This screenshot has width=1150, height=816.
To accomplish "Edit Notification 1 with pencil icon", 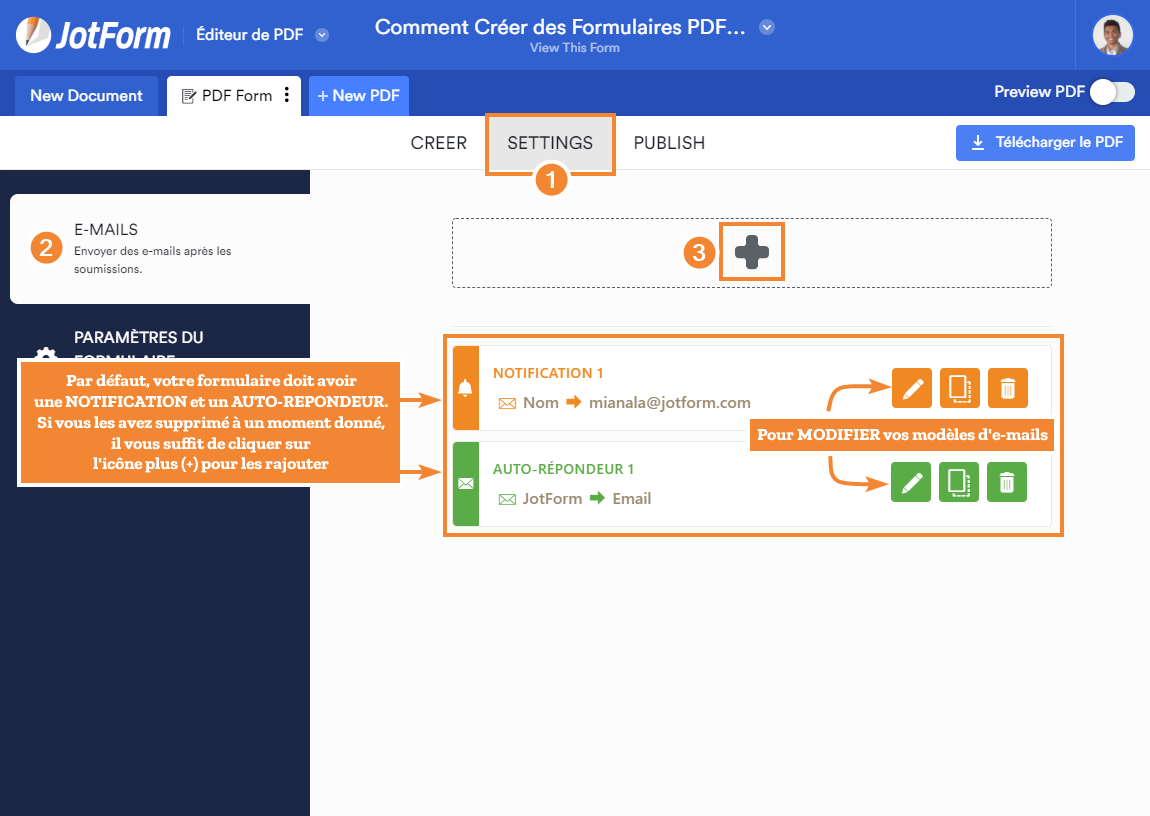I will tap(912, 388).
